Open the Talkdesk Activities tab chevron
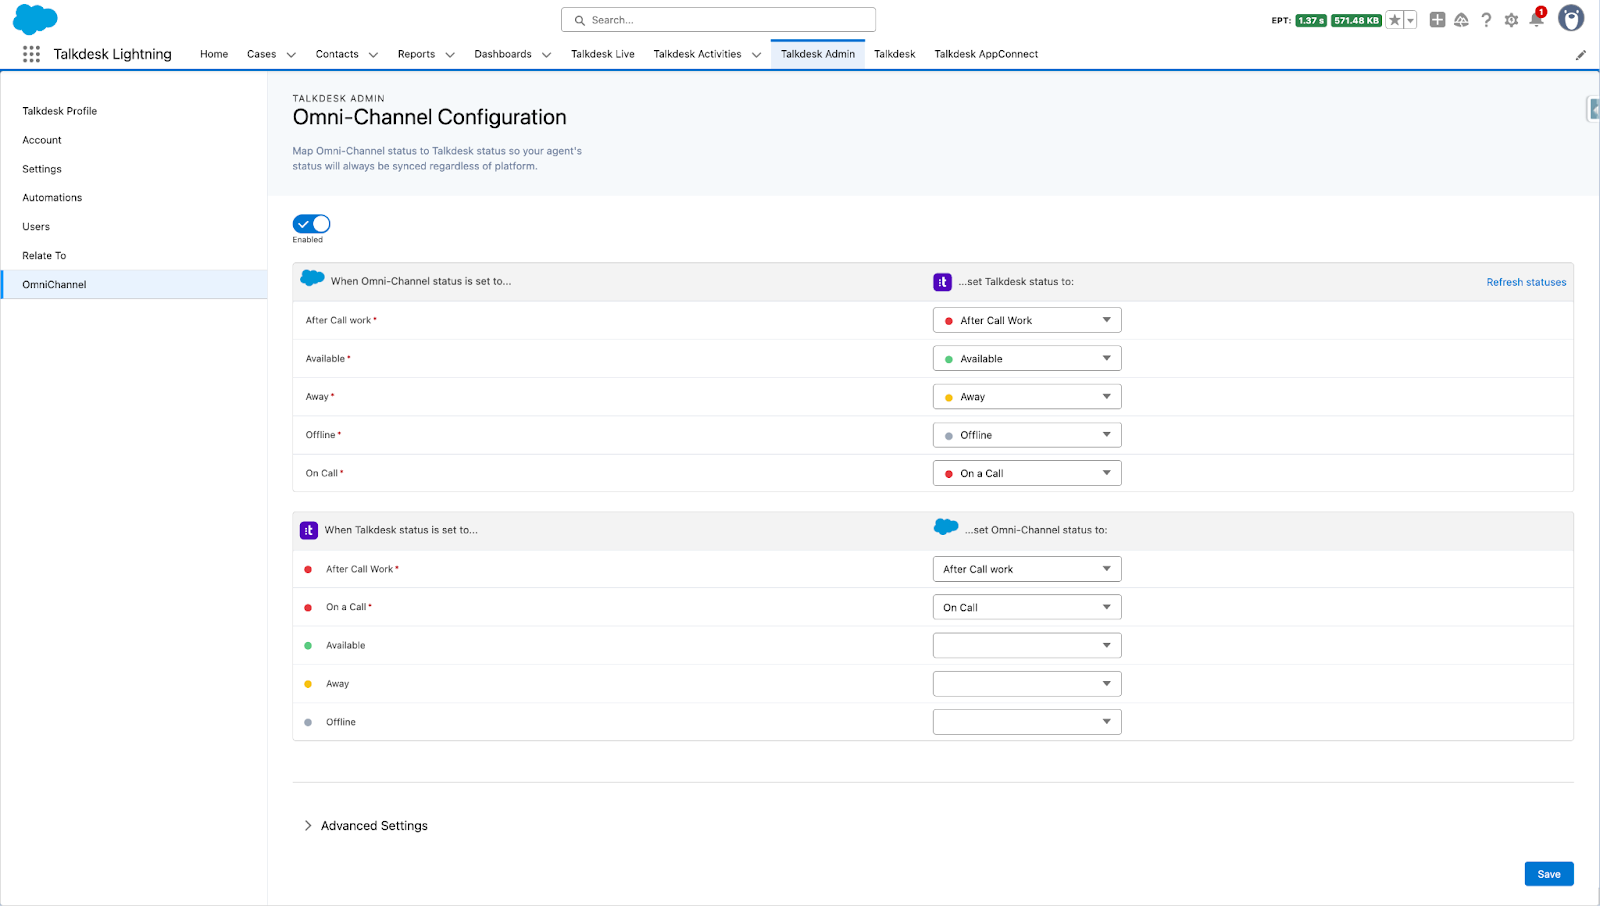Image resolution: width=1600 pixels, height=906 pixels. (756, 55)
